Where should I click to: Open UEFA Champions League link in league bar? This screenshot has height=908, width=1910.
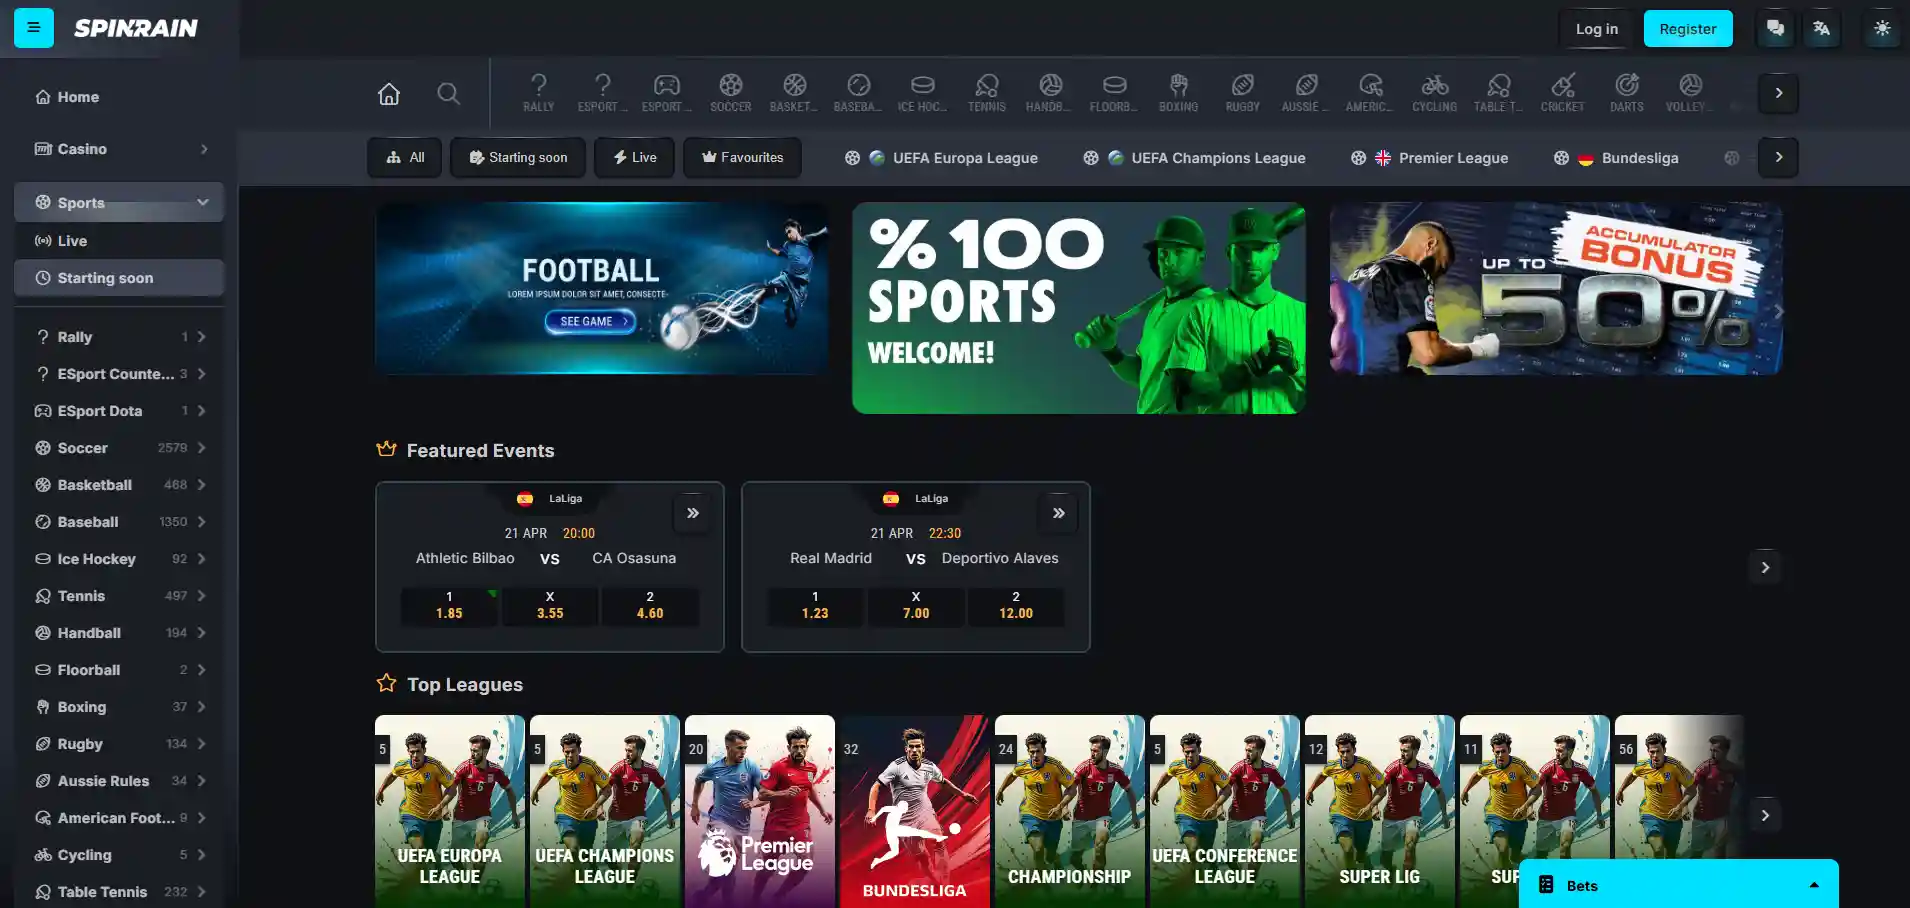click(1194, 158)
